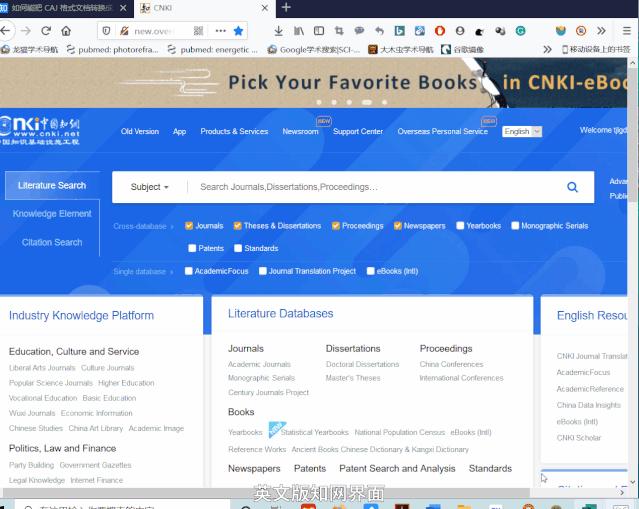Open the Doctoral Dissertations link
The width and height of the screenshot is (639, 509).
click(x=362, y=364)
